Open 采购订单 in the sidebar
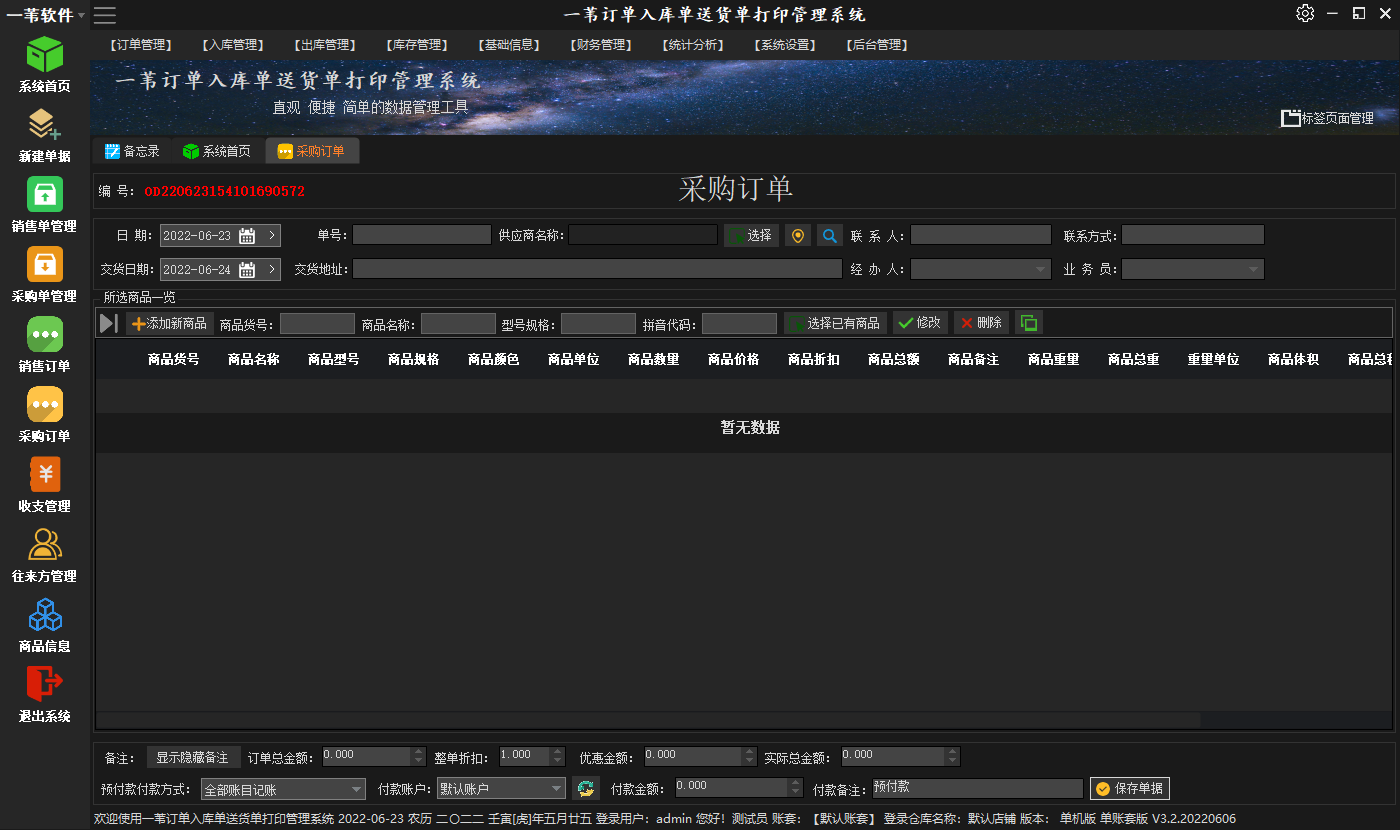The image size is (1400, 830). 45,415
